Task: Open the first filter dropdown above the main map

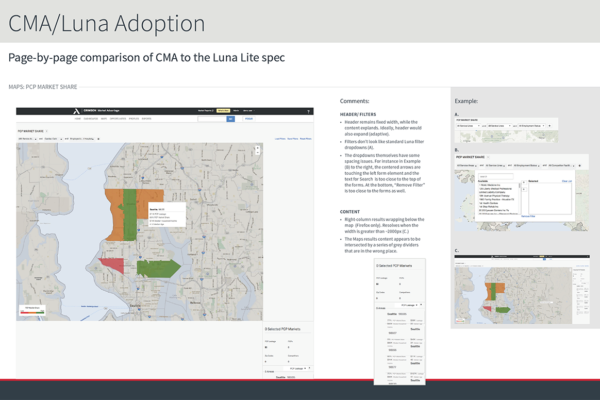Action: 27,139
